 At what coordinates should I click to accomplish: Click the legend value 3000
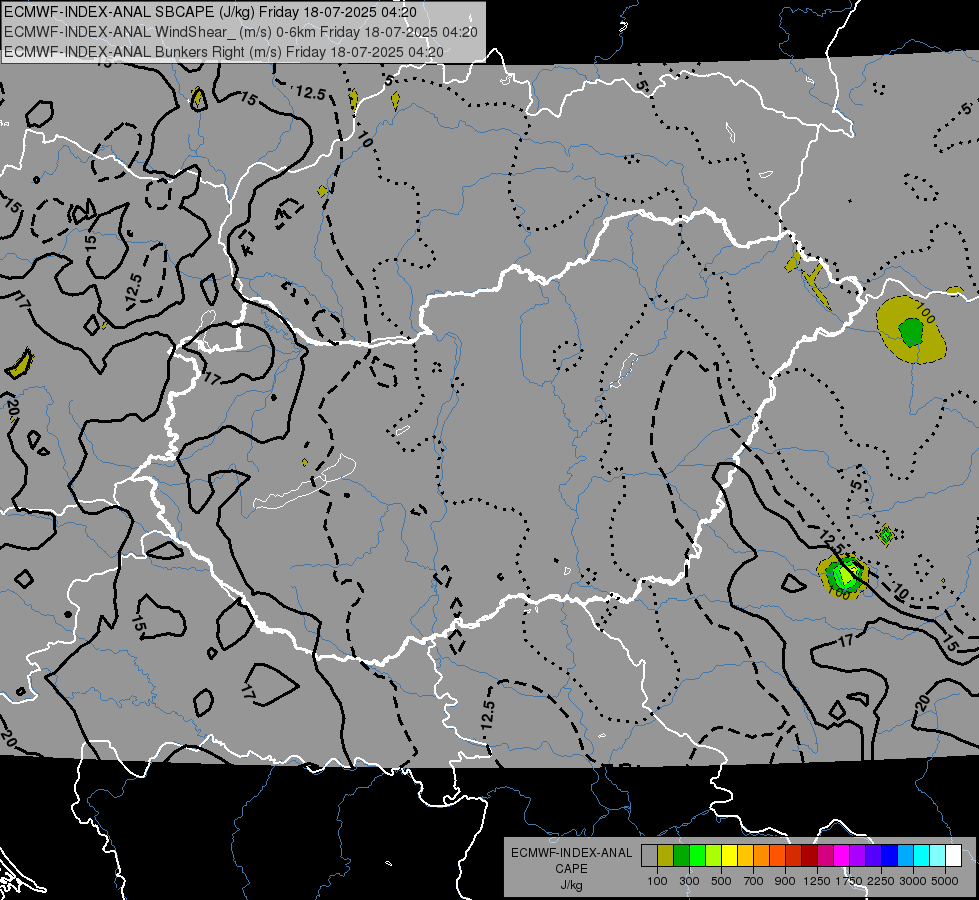[x=913, y=881]
